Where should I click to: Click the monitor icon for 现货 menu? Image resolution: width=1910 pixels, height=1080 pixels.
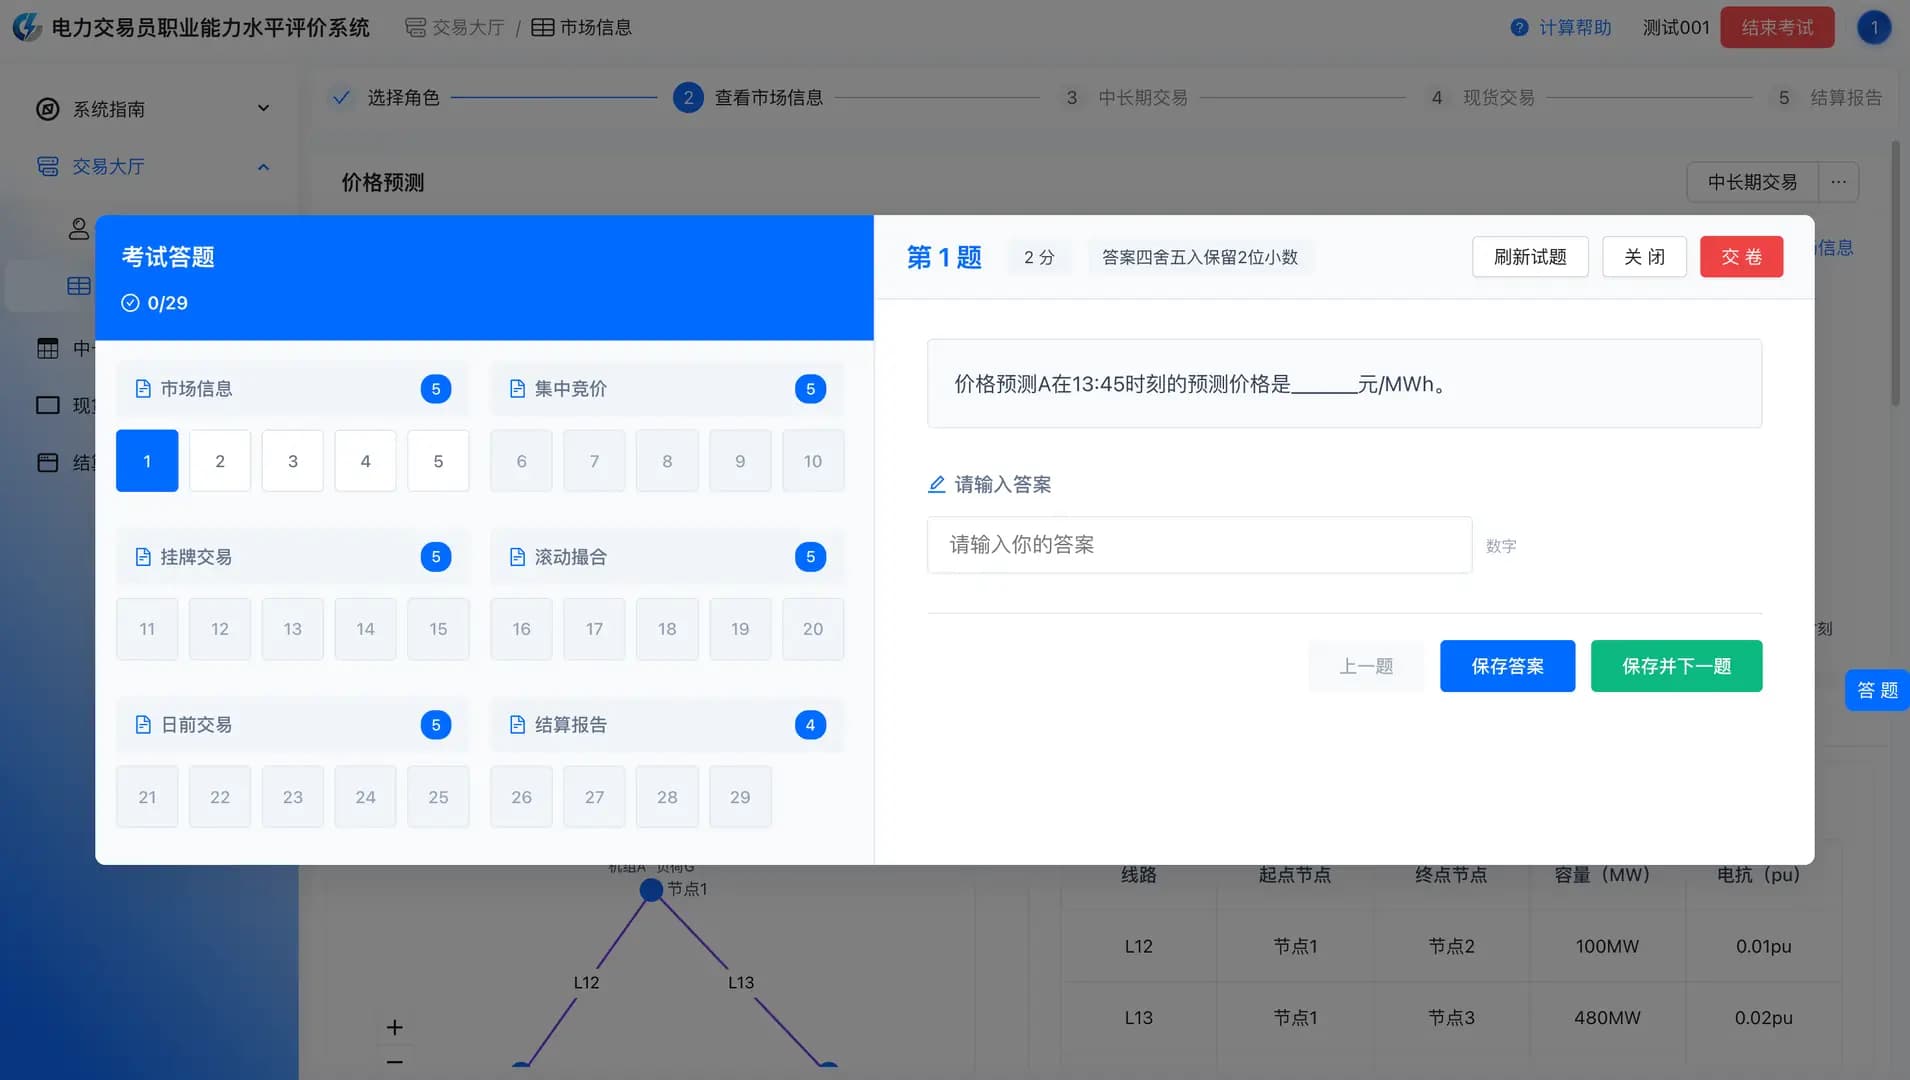point(48,405)
